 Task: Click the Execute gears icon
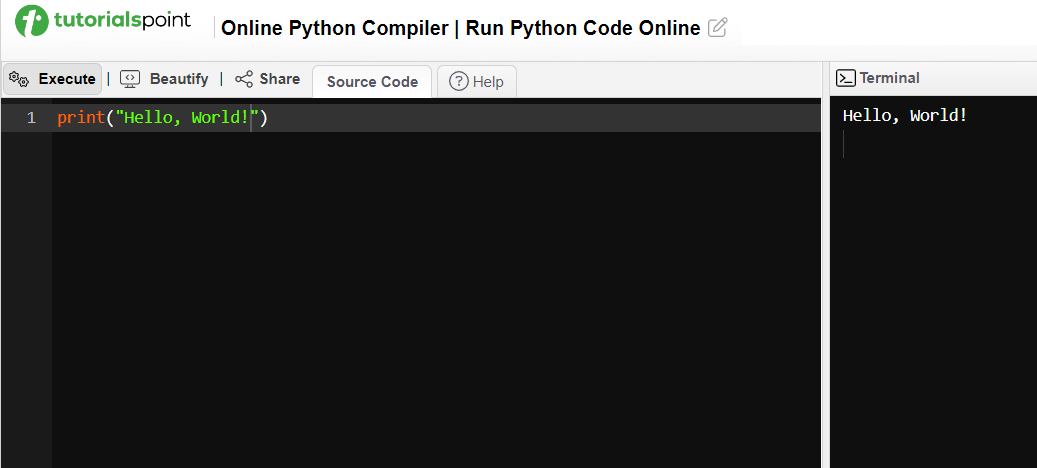point(19,79)
